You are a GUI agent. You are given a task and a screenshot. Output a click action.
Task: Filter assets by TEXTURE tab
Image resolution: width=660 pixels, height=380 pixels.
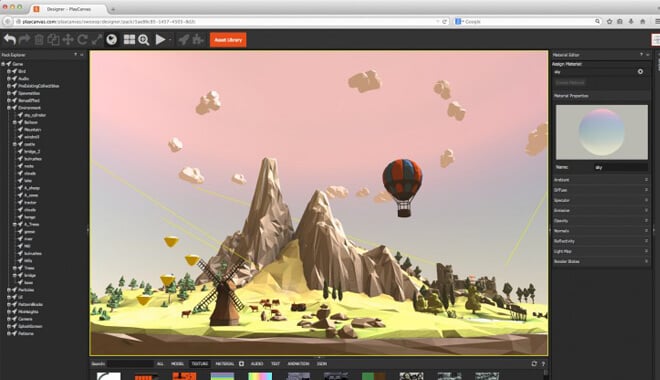click(x=200, y=364)
